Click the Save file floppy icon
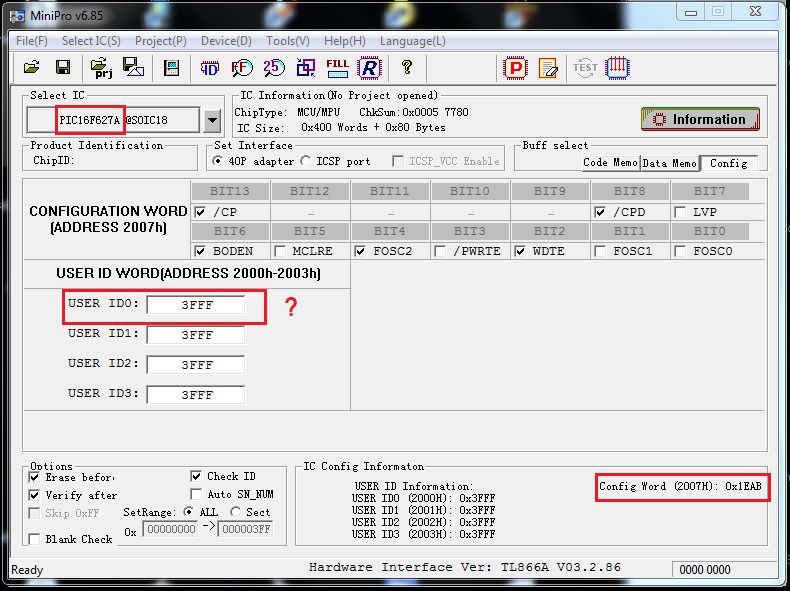 coord(63,67)
